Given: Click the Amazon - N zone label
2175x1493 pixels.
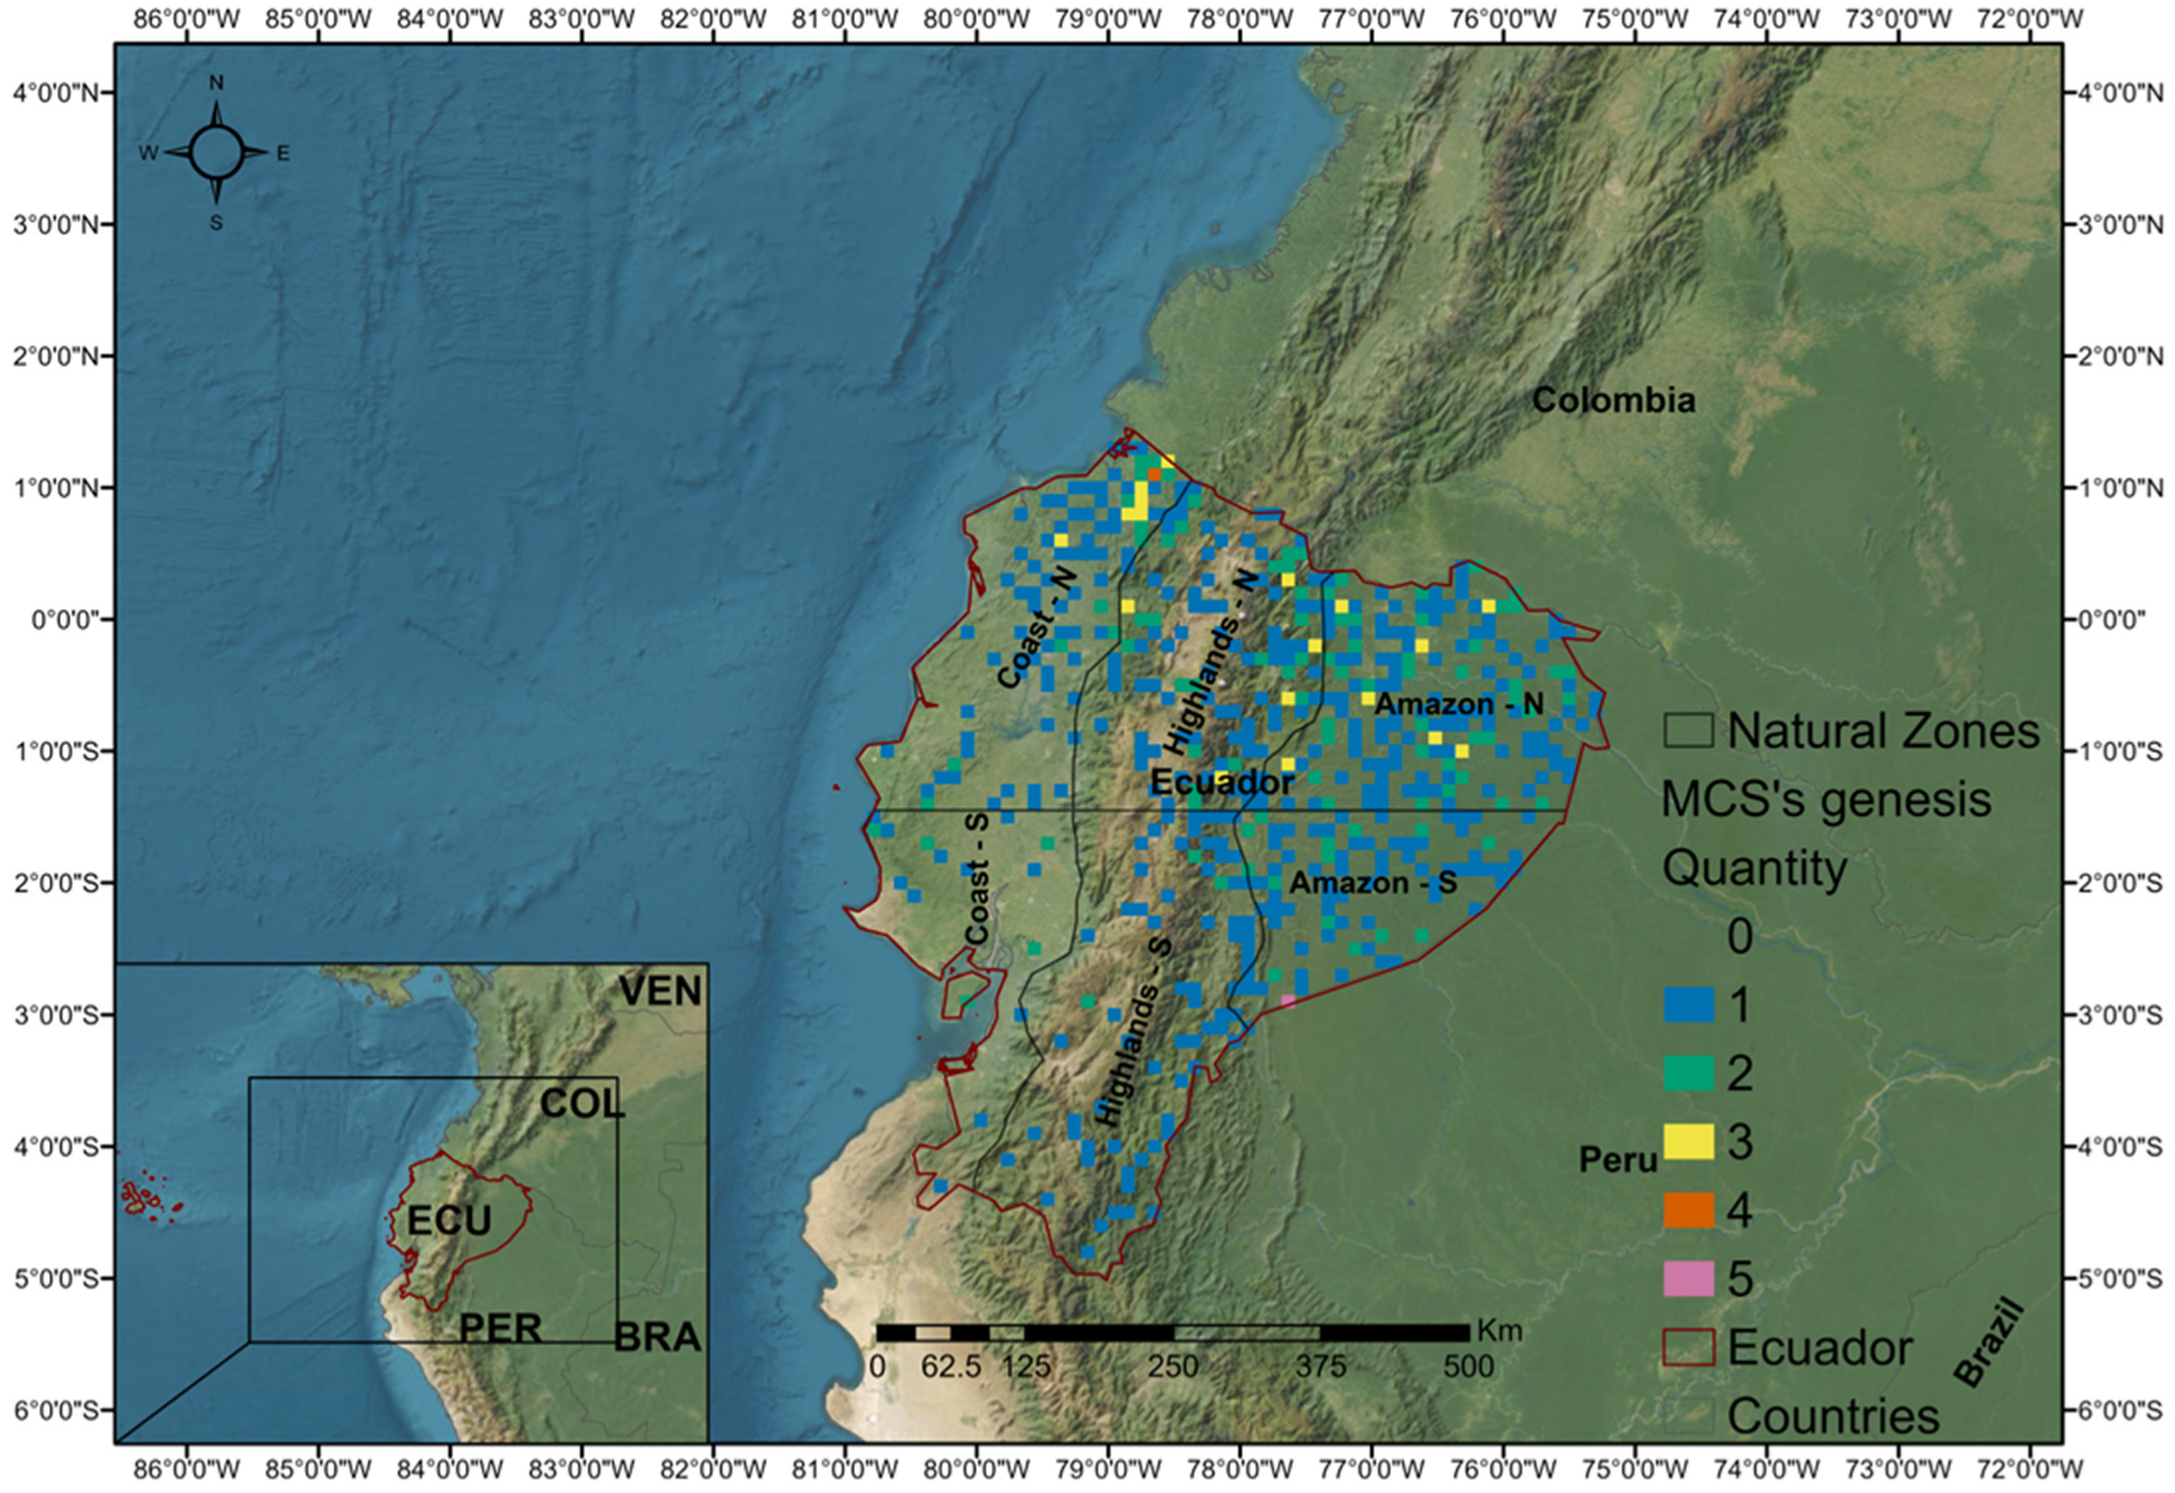Looking at the screenshot, I should (1458, 704).
